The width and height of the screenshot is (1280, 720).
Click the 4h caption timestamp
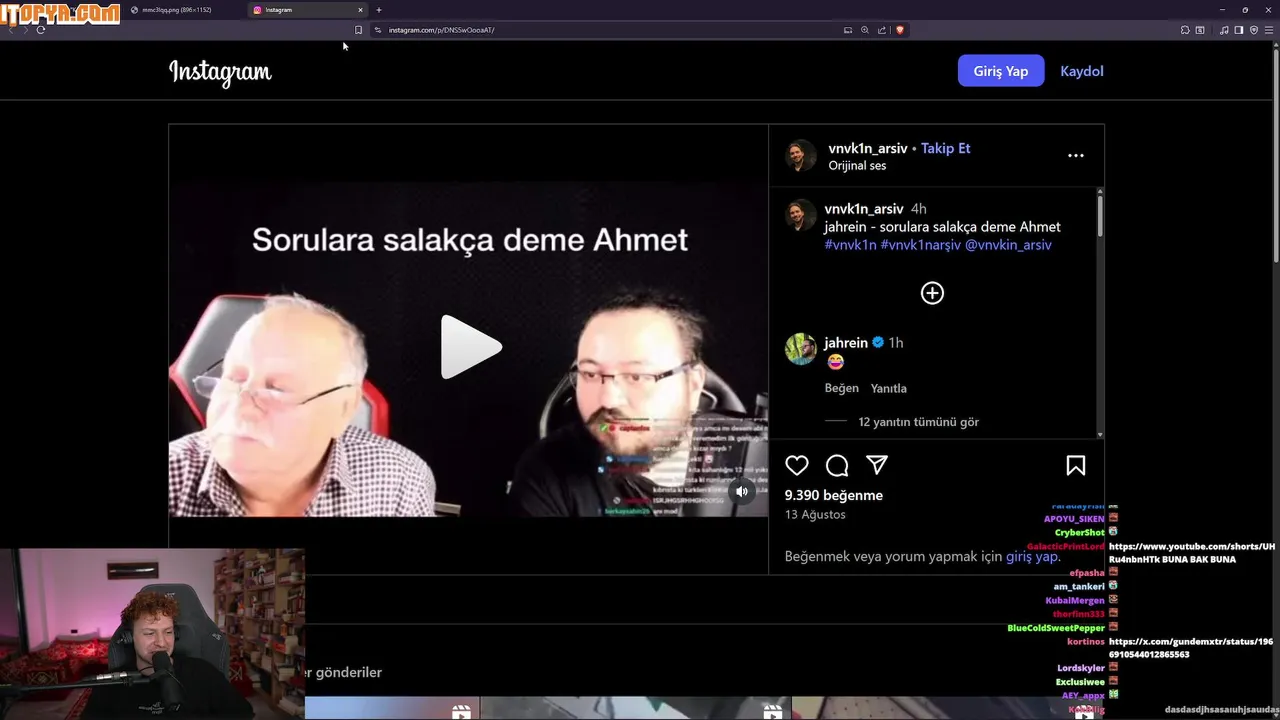[918, 209]
